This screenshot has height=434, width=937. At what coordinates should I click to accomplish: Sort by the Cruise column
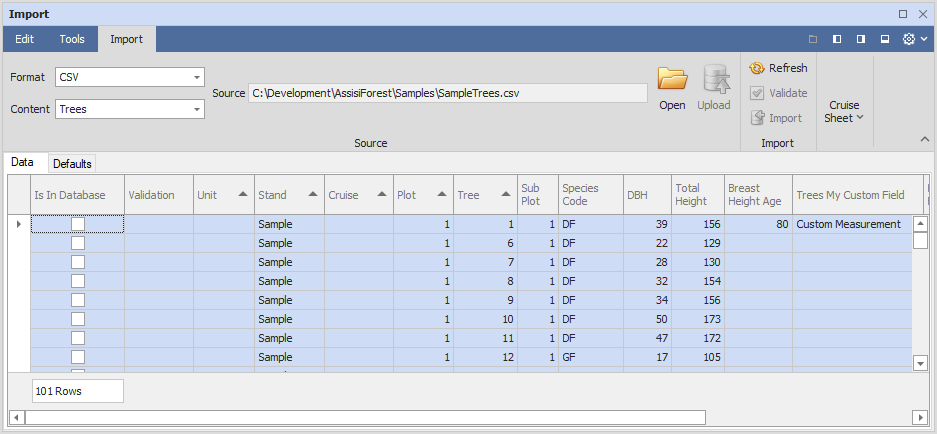tap(359, 195)
